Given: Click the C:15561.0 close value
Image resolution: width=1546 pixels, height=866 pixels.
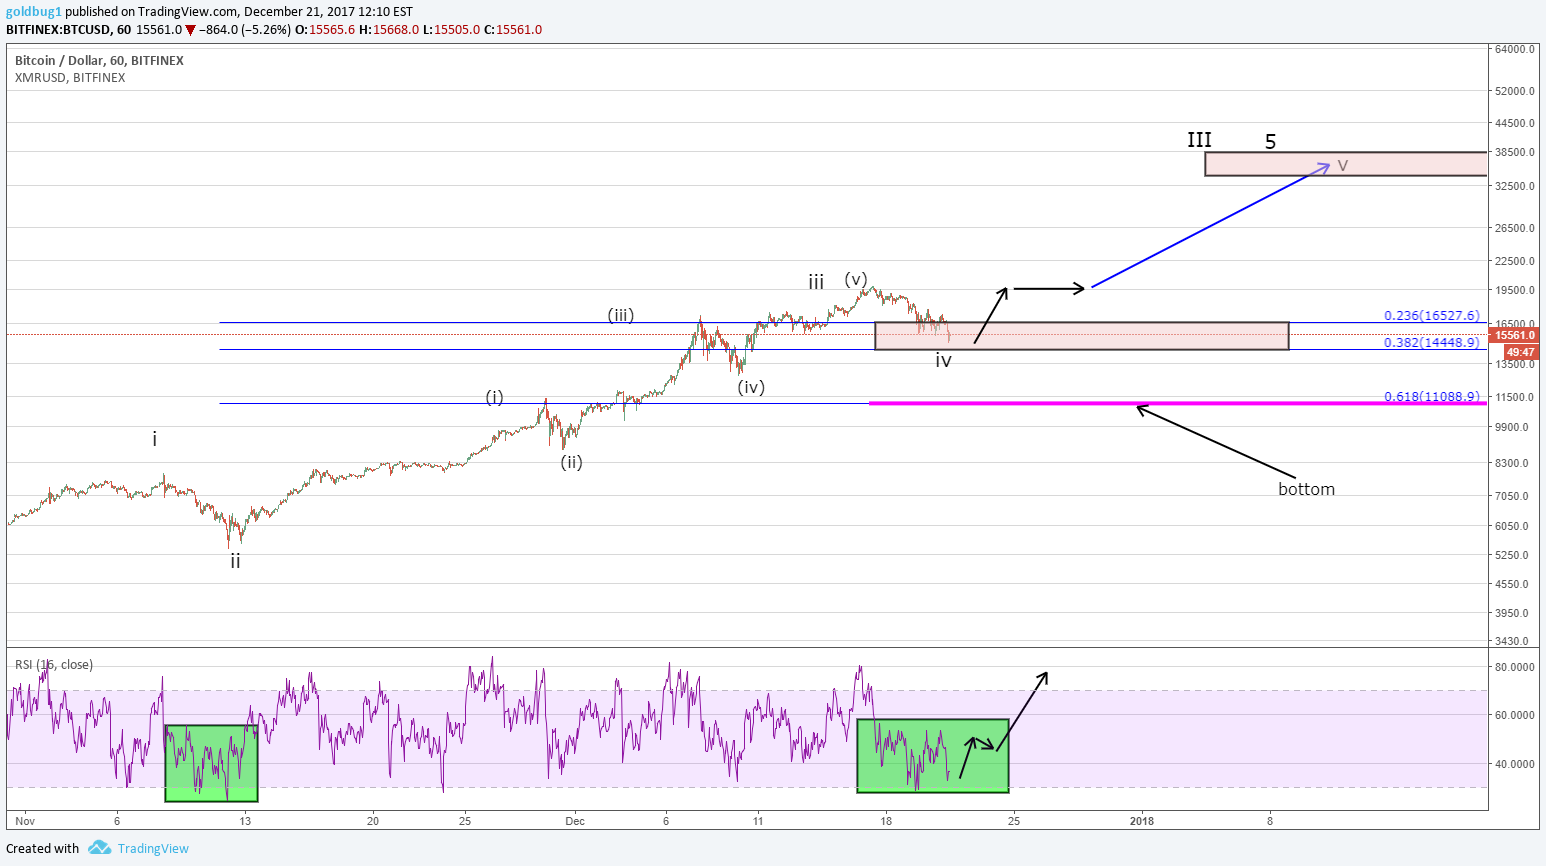Looking at the screenshot, I should tap(513, 30).
